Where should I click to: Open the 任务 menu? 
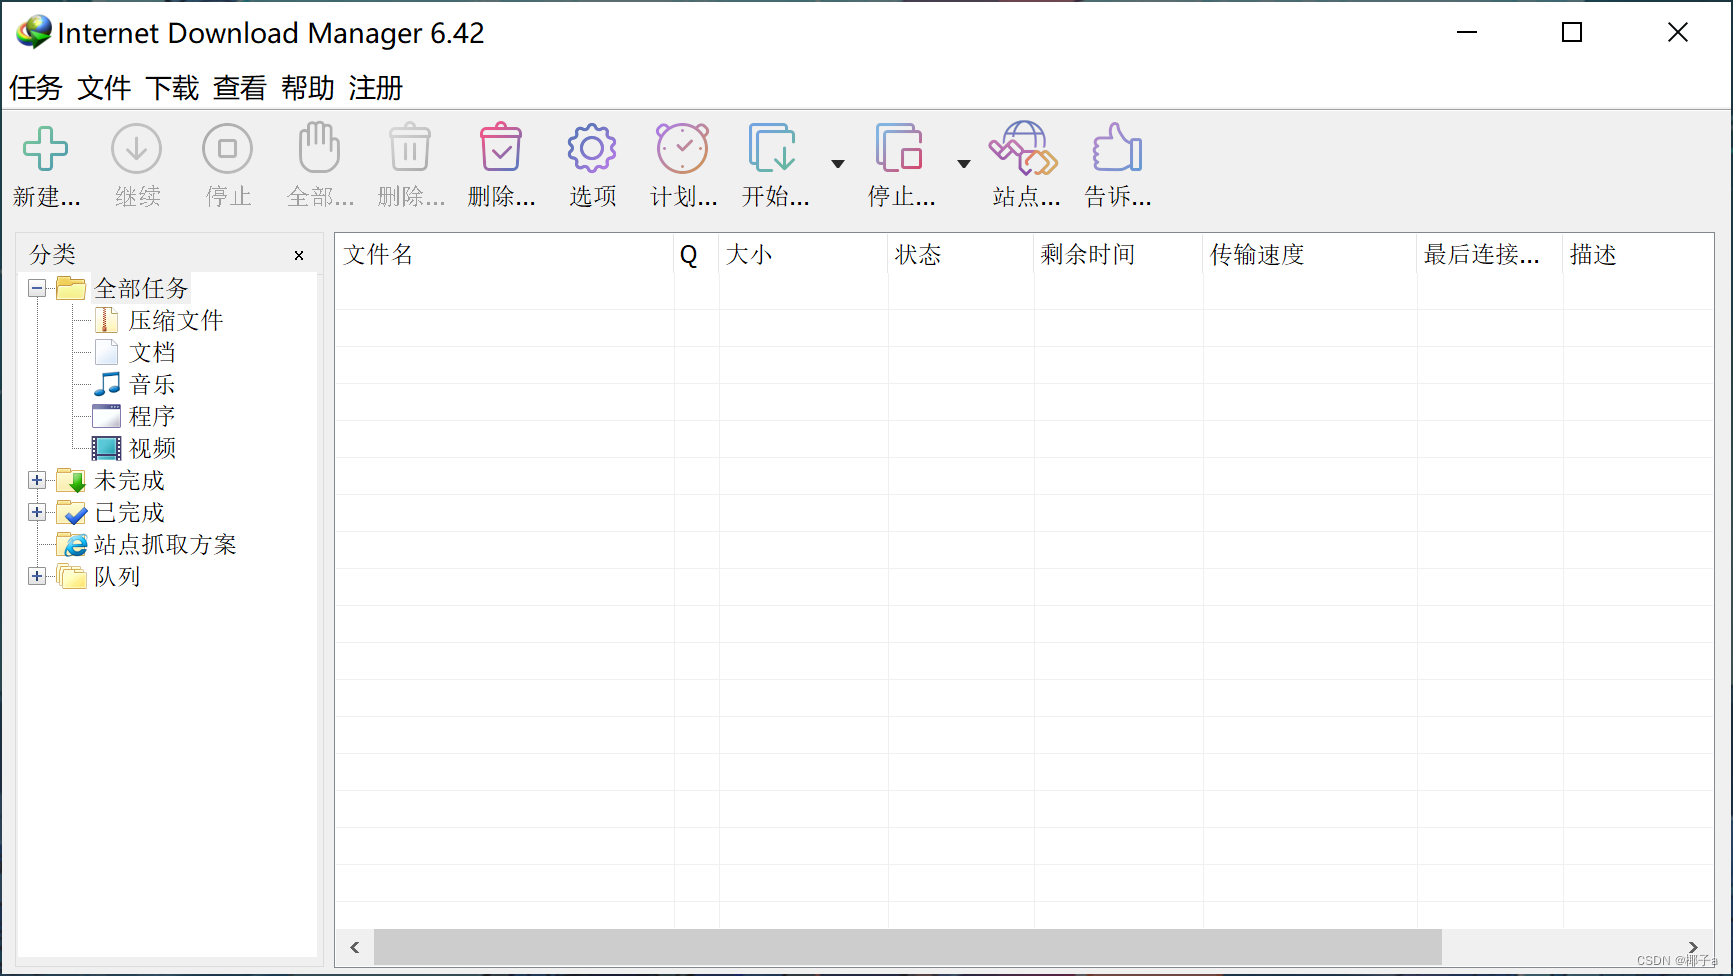[x=36, y=88]
